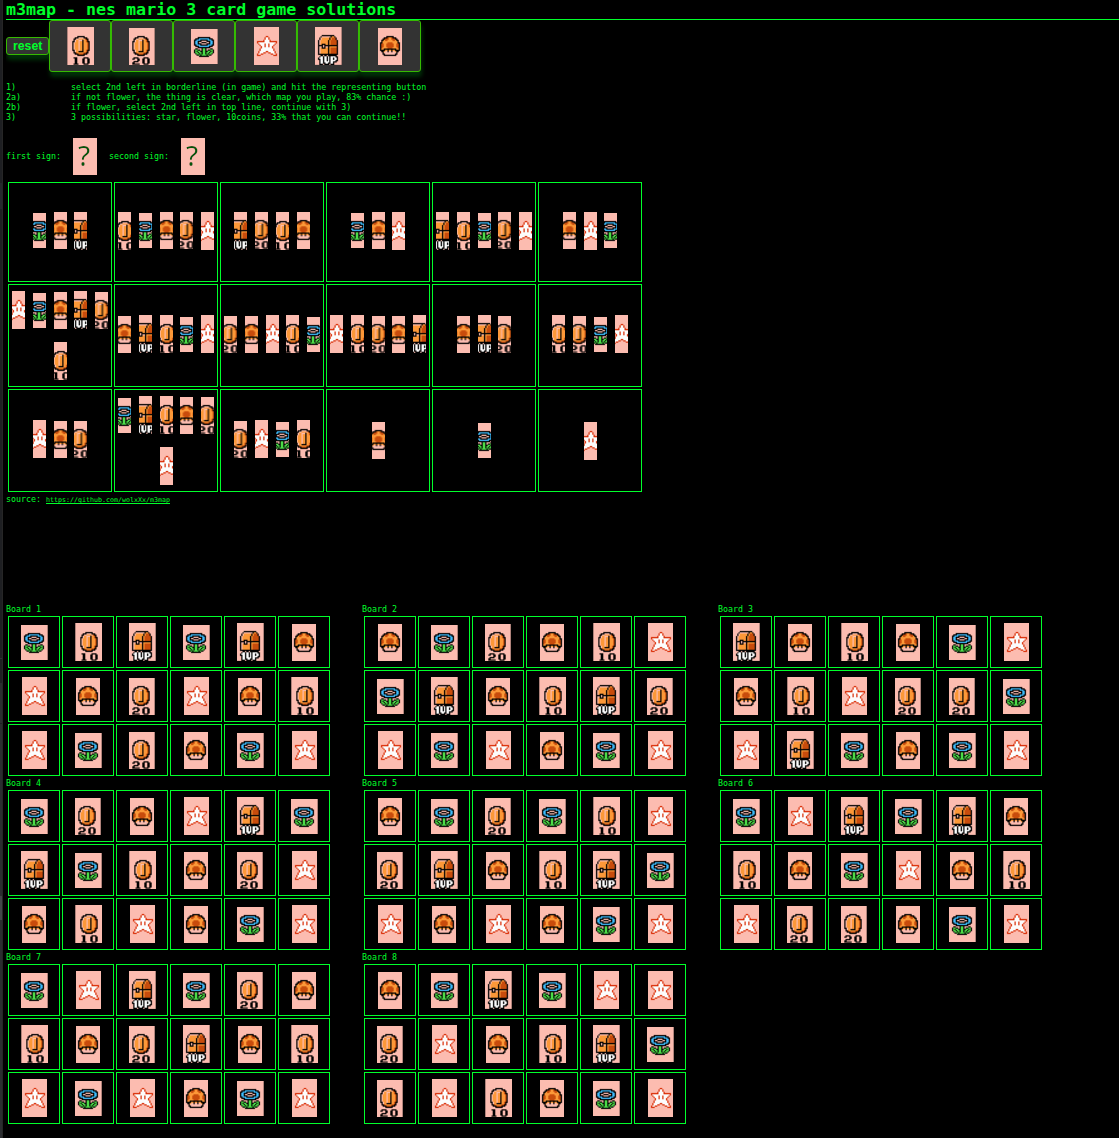Click the second sign question mark card
The image size is (1119, 1138).
(193, 157)
